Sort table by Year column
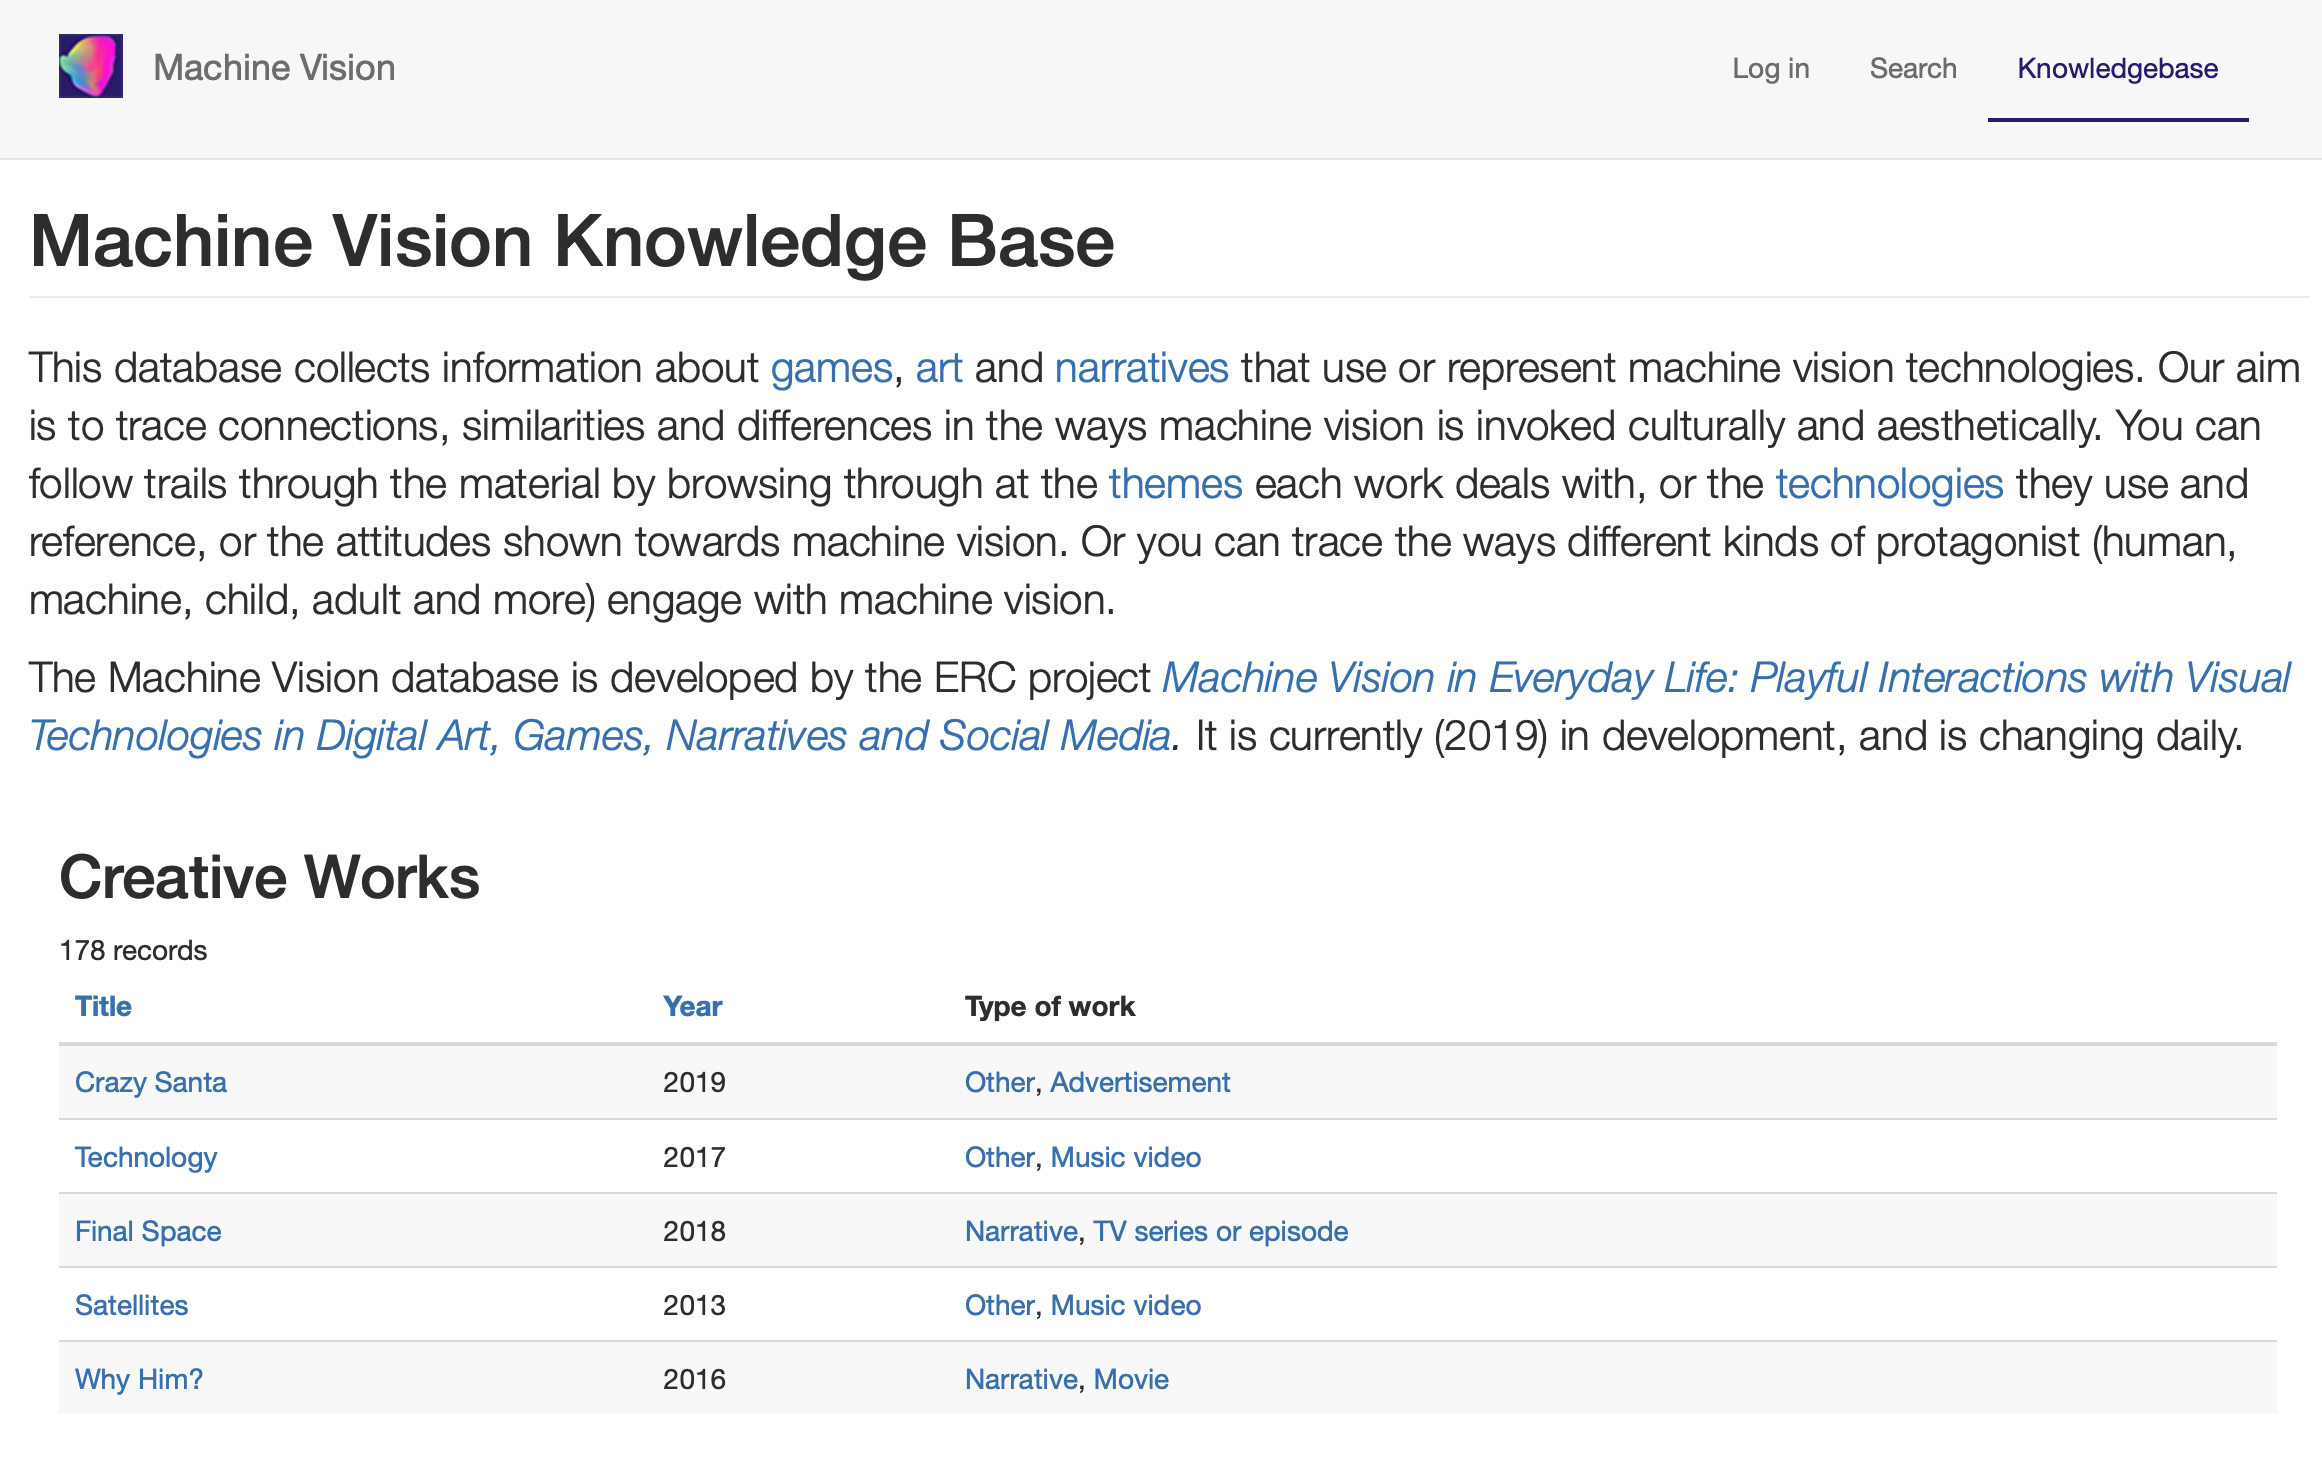The image size is (2322, 1458). [x=692, y=1006]
